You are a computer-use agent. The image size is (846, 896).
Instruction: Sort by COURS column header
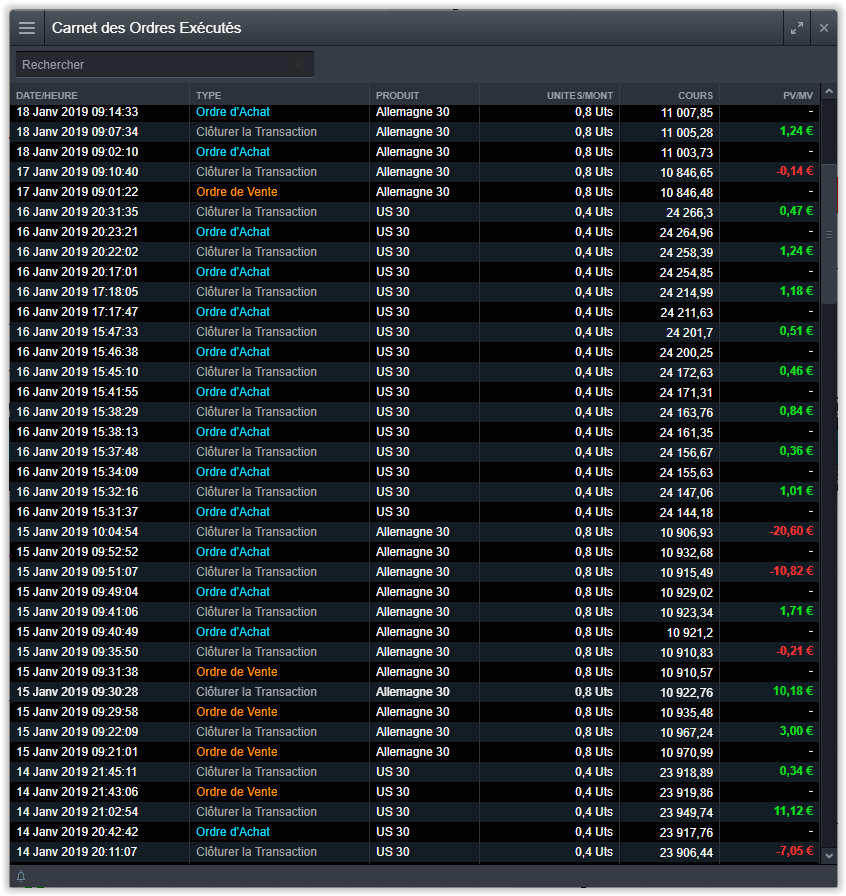click(x=696, y=95)
